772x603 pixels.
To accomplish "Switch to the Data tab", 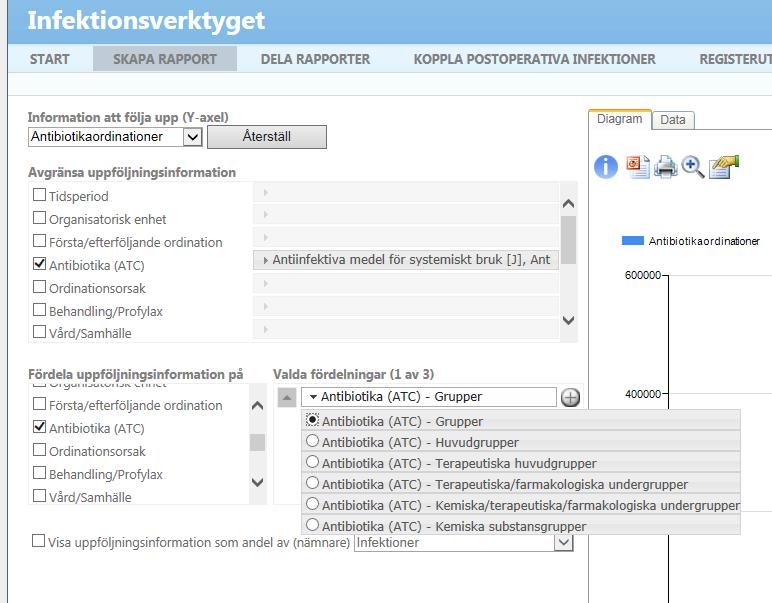I will [x=673, y=120].
